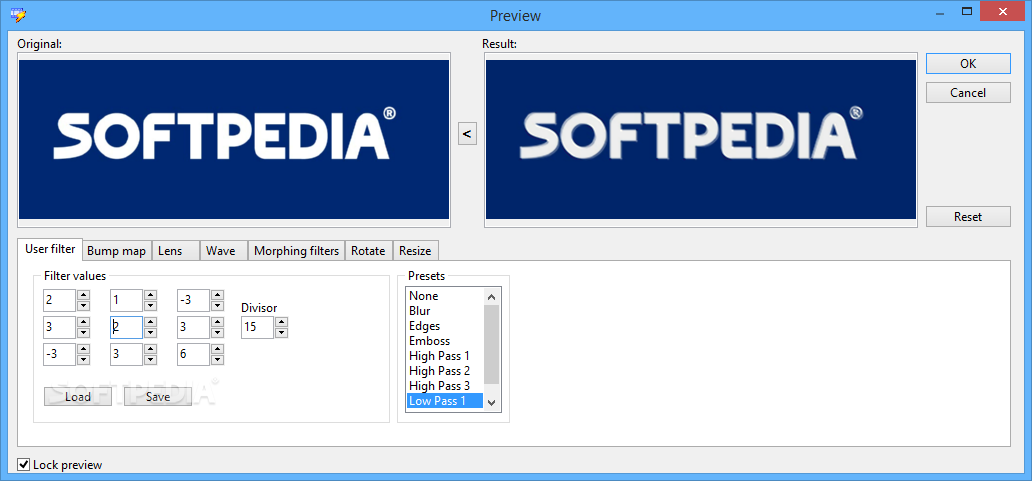
Task: Click the bottom-right filter value field (6)
Action: point(194,353)
